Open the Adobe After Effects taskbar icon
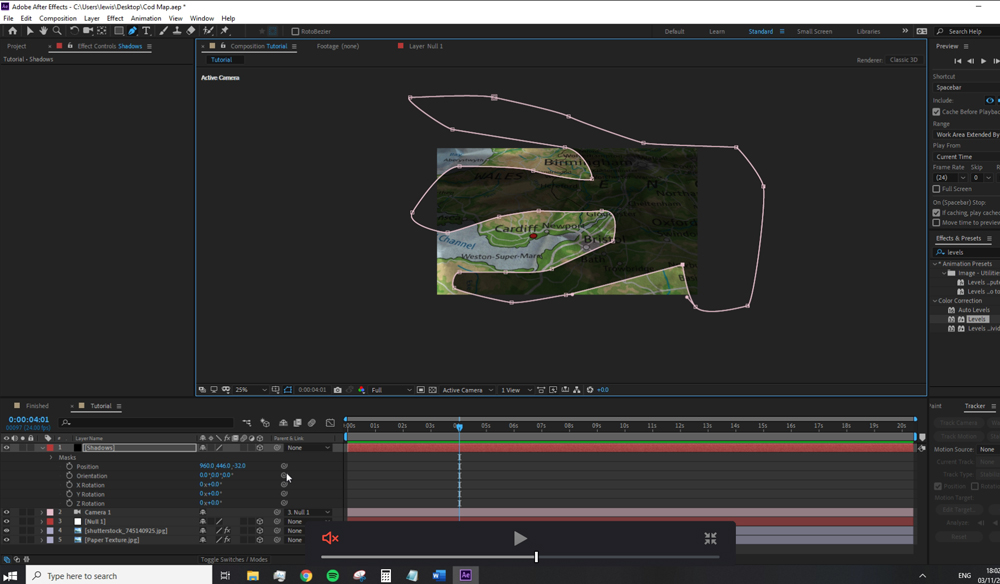Image resolution: width=1000 pixels, height=584 pixels. 466,575
